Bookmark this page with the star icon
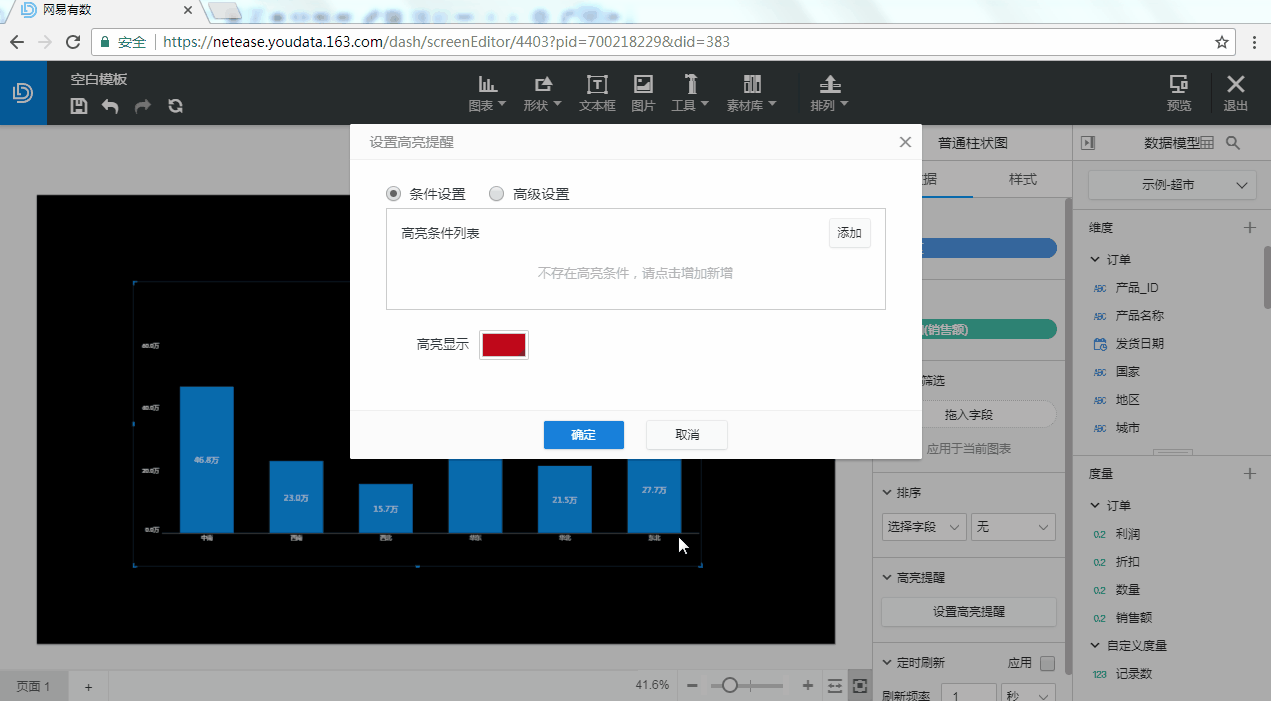The height and width of the screenshot is (701, 1271). coord(1221,42)
